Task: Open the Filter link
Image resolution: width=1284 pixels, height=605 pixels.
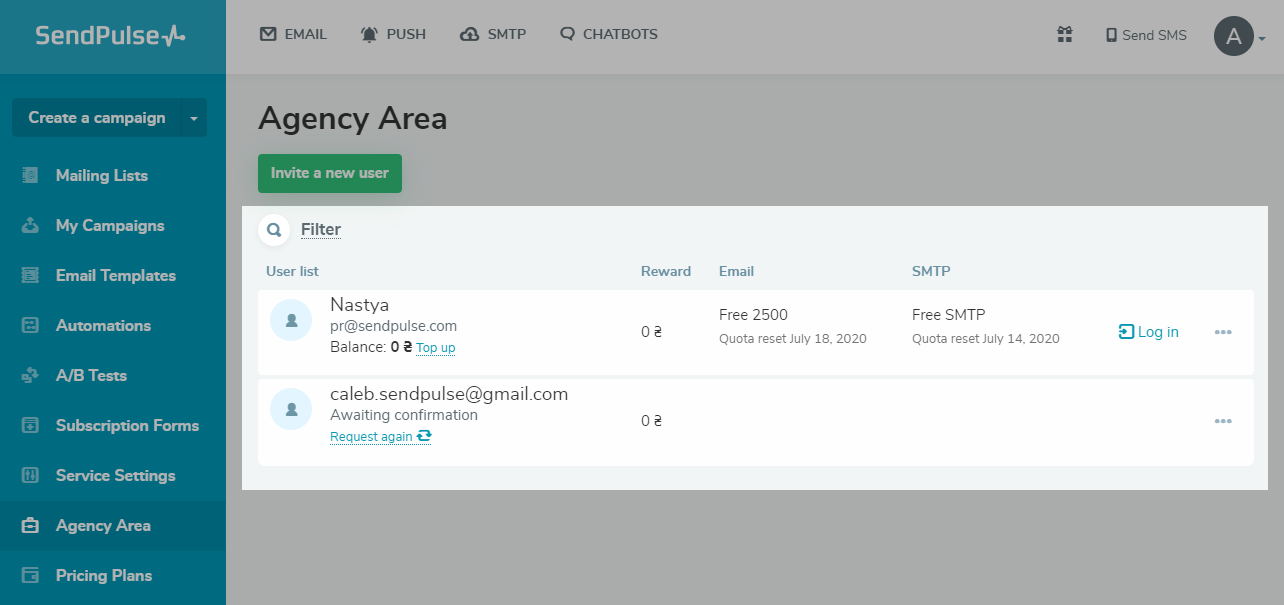Action: (x=321, y=230)
